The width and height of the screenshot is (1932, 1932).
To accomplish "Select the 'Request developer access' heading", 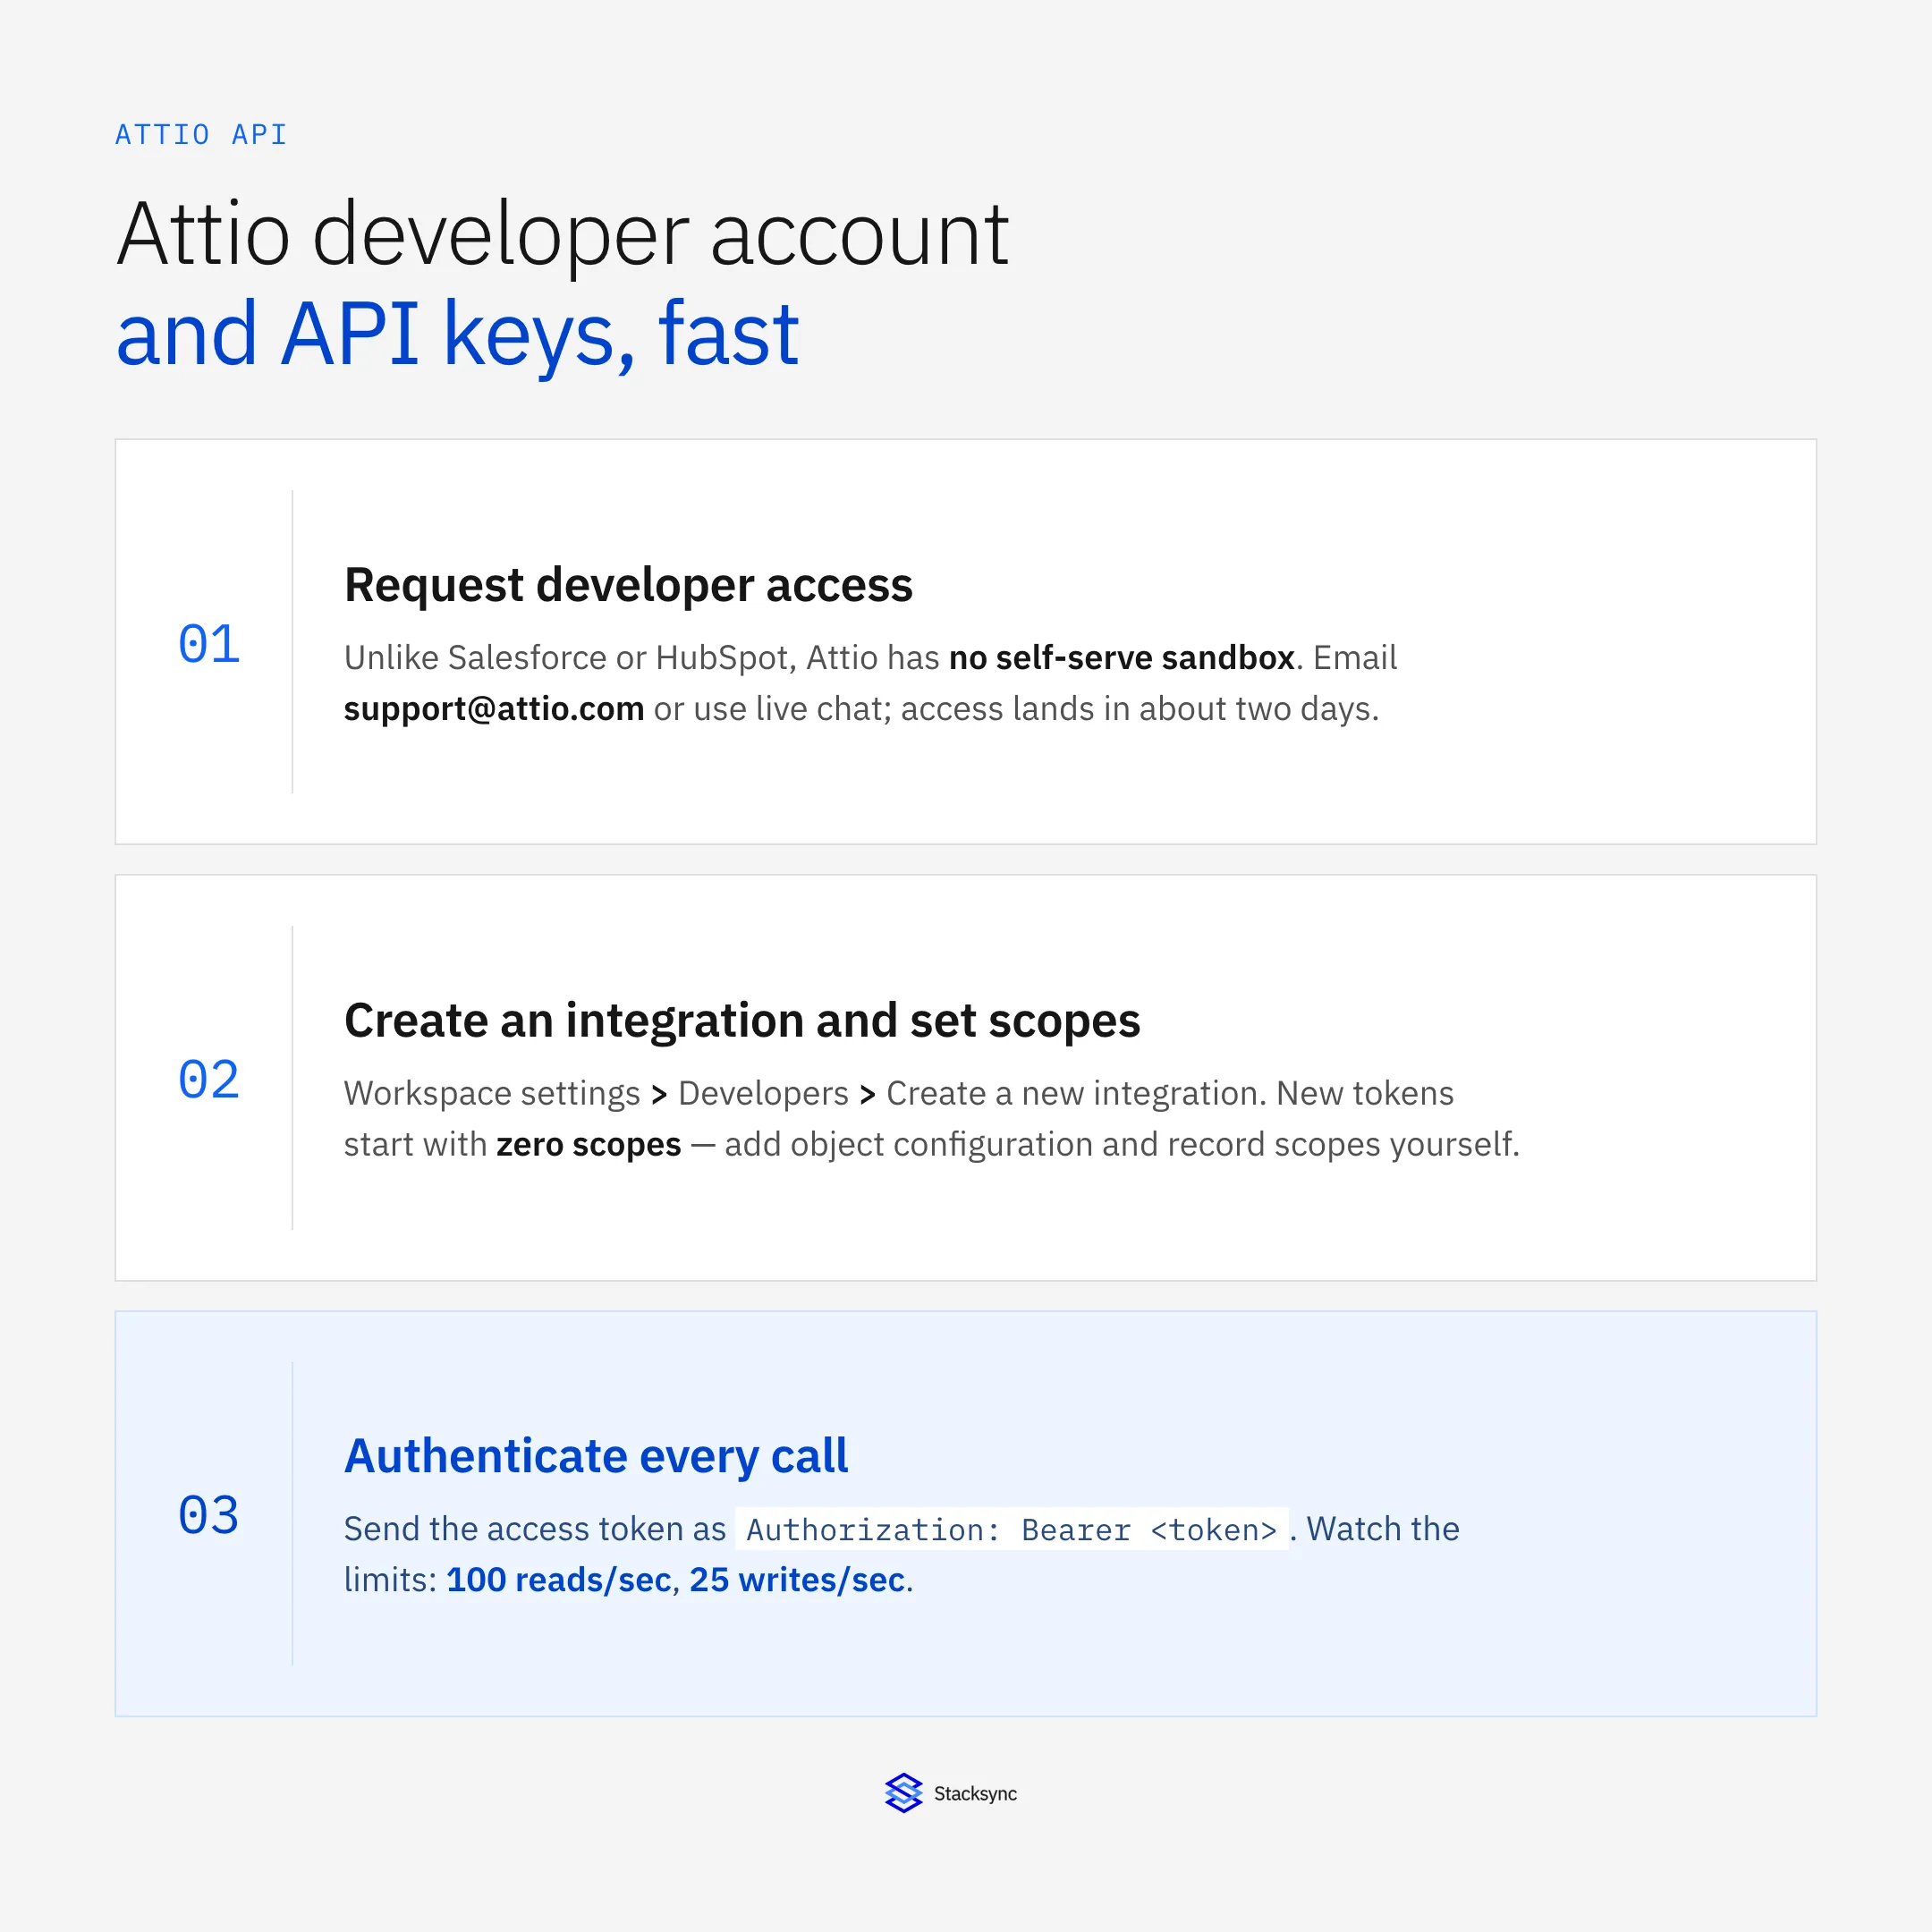I will pyautogui.click(x=628, y=584).
